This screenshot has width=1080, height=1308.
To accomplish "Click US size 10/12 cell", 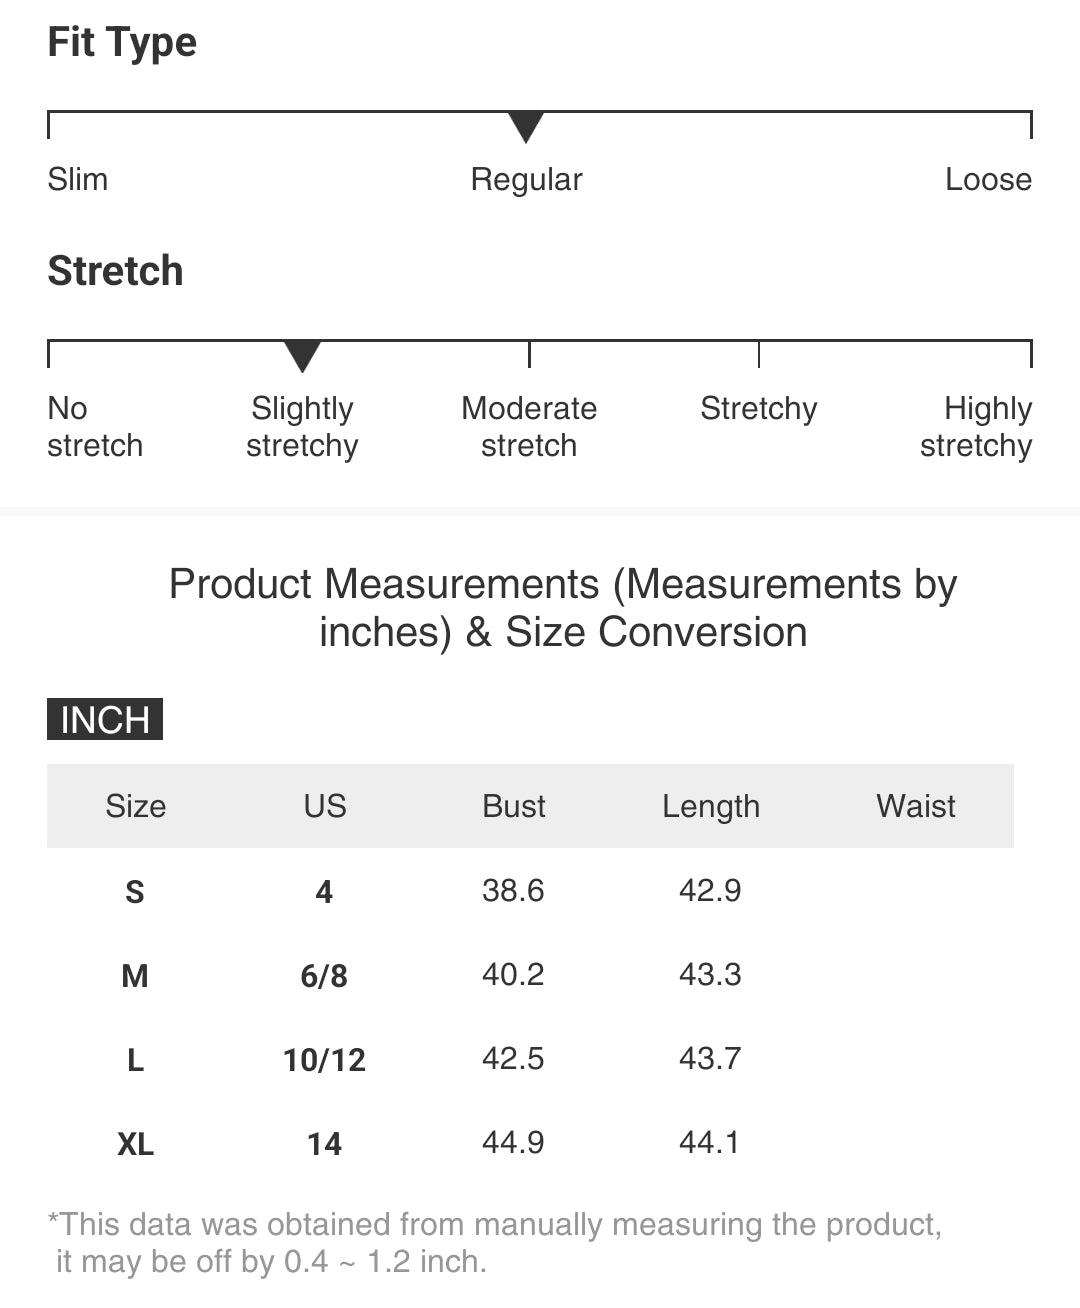I will click(x=325, y=1059).
